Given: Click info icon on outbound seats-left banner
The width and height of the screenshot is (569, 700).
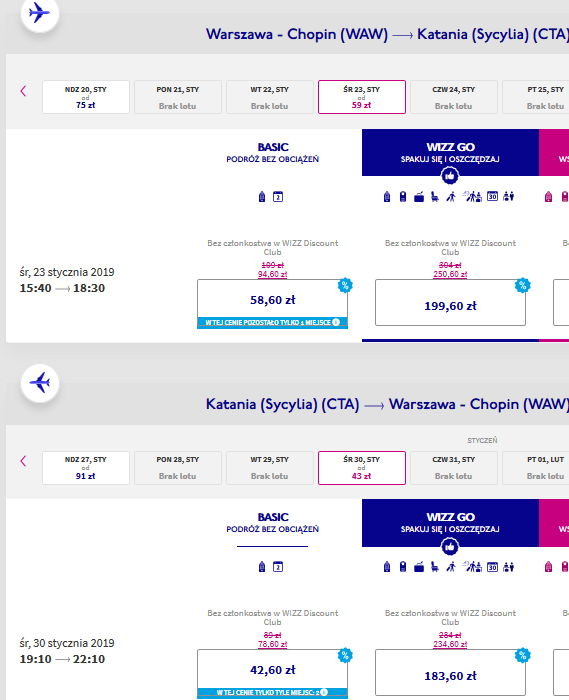Looking at the screenshot, I should pos(336,322).
